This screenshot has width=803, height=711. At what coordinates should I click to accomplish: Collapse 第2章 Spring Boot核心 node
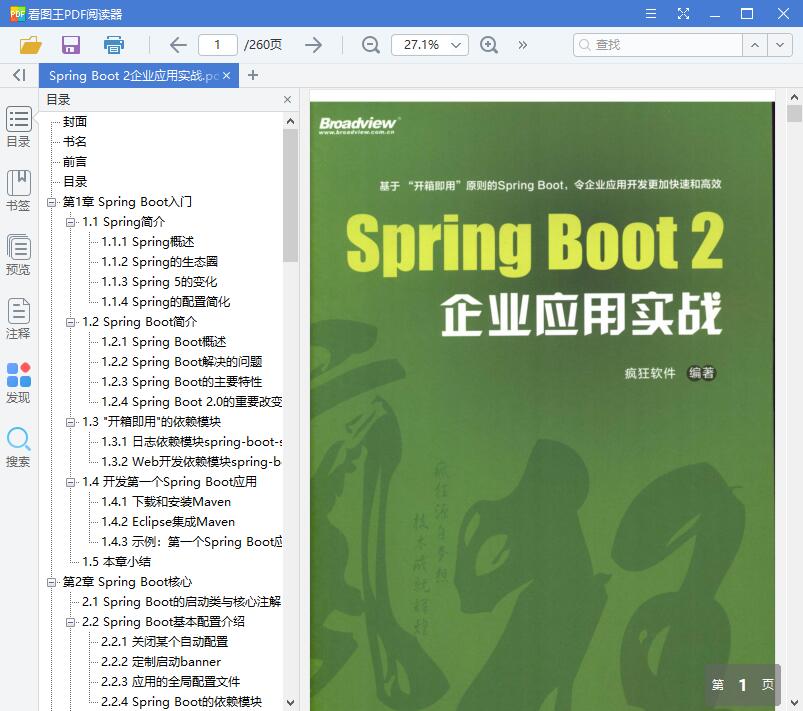click(51, 582)
